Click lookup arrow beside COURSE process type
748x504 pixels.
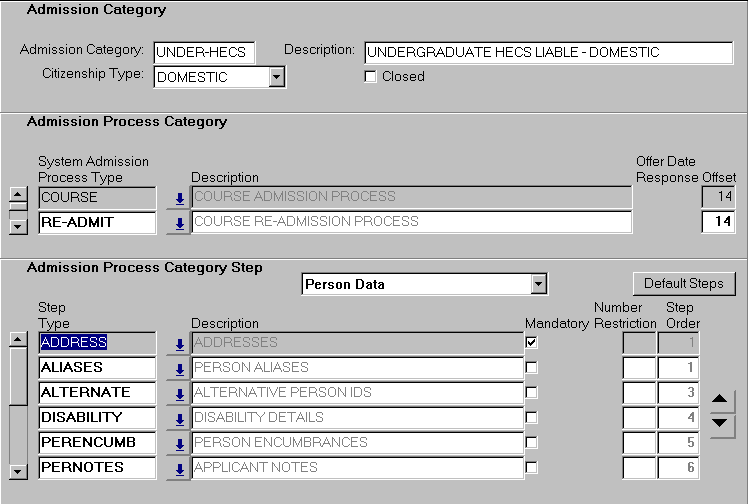pos(179,198)
